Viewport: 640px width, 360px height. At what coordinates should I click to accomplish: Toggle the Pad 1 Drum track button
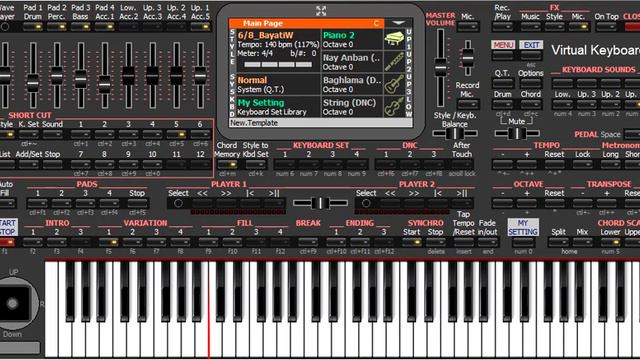tap(33, 27)
